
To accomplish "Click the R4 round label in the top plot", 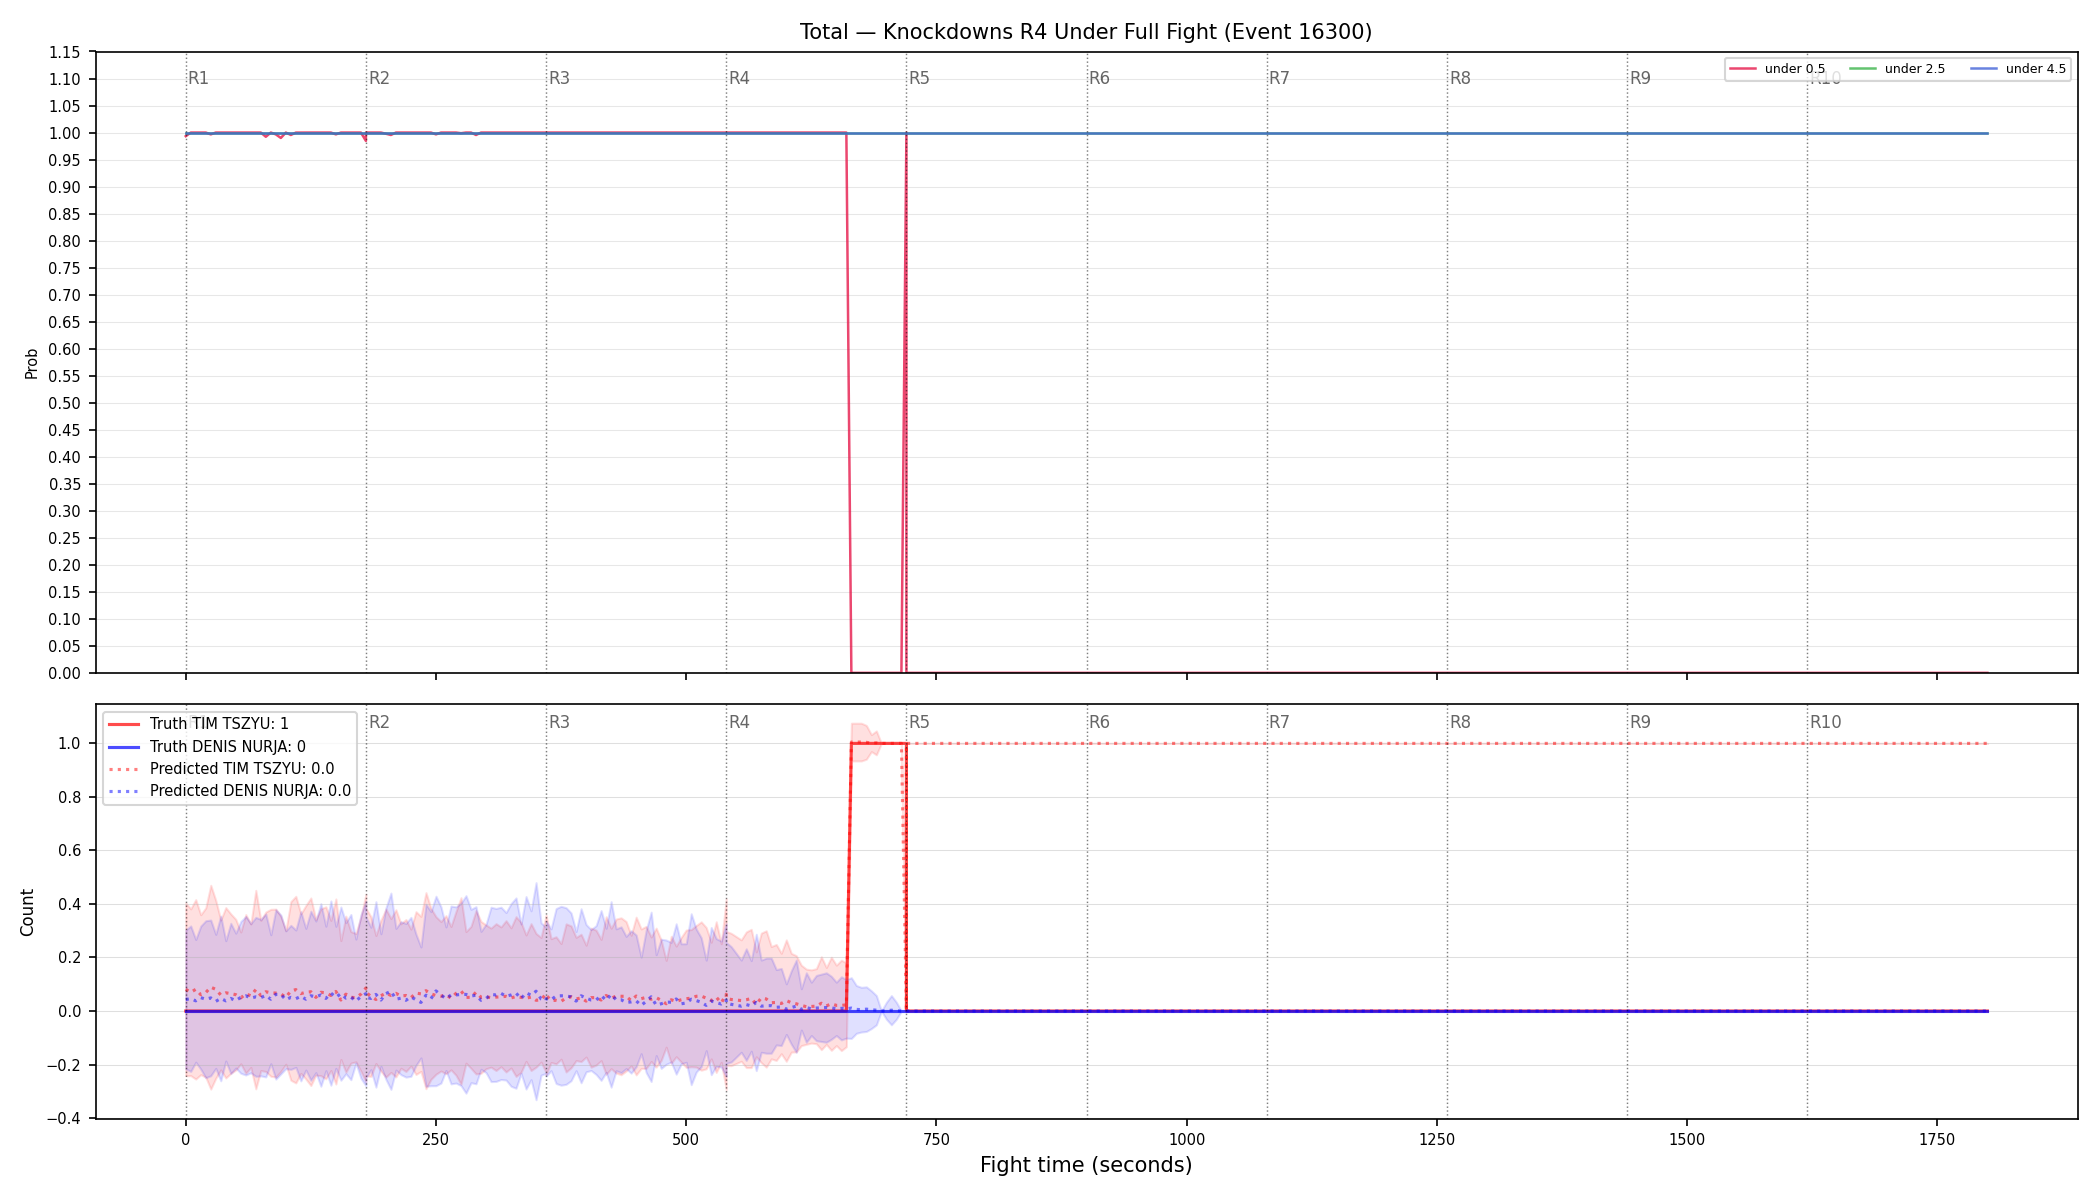I will tap(739, 78).
